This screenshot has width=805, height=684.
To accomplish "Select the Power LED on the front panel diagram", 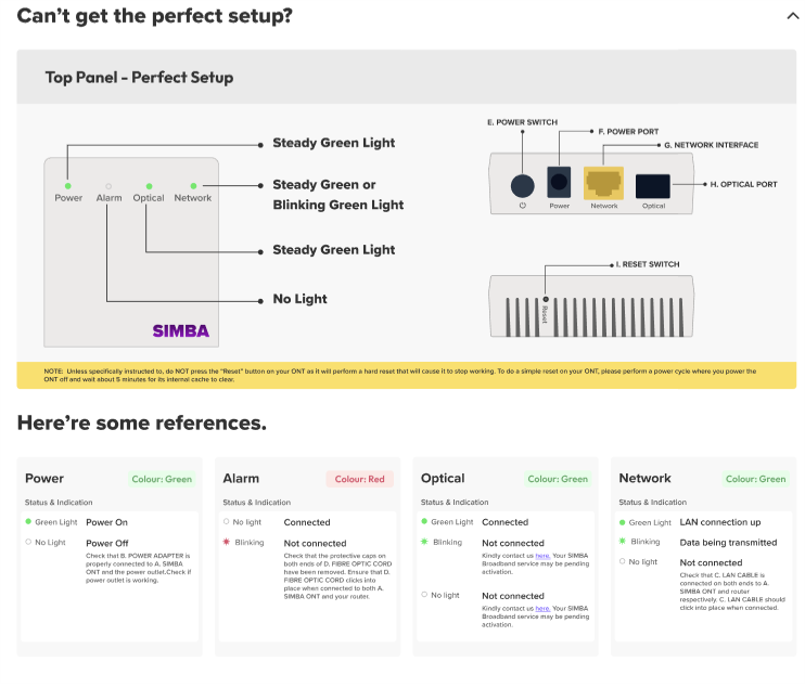I will 67,184.
